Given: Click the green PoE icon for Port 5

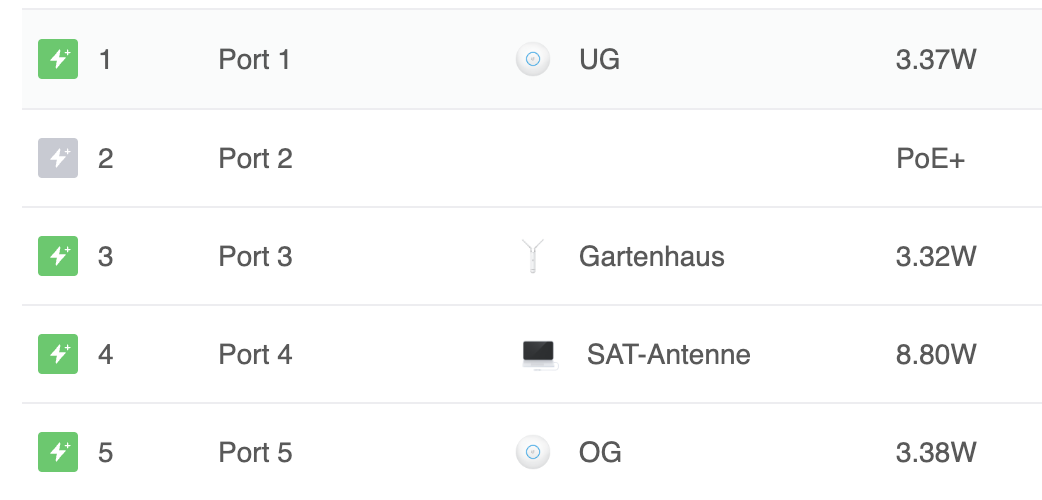Looking at the screenshot, I should [x=57, y=452].
